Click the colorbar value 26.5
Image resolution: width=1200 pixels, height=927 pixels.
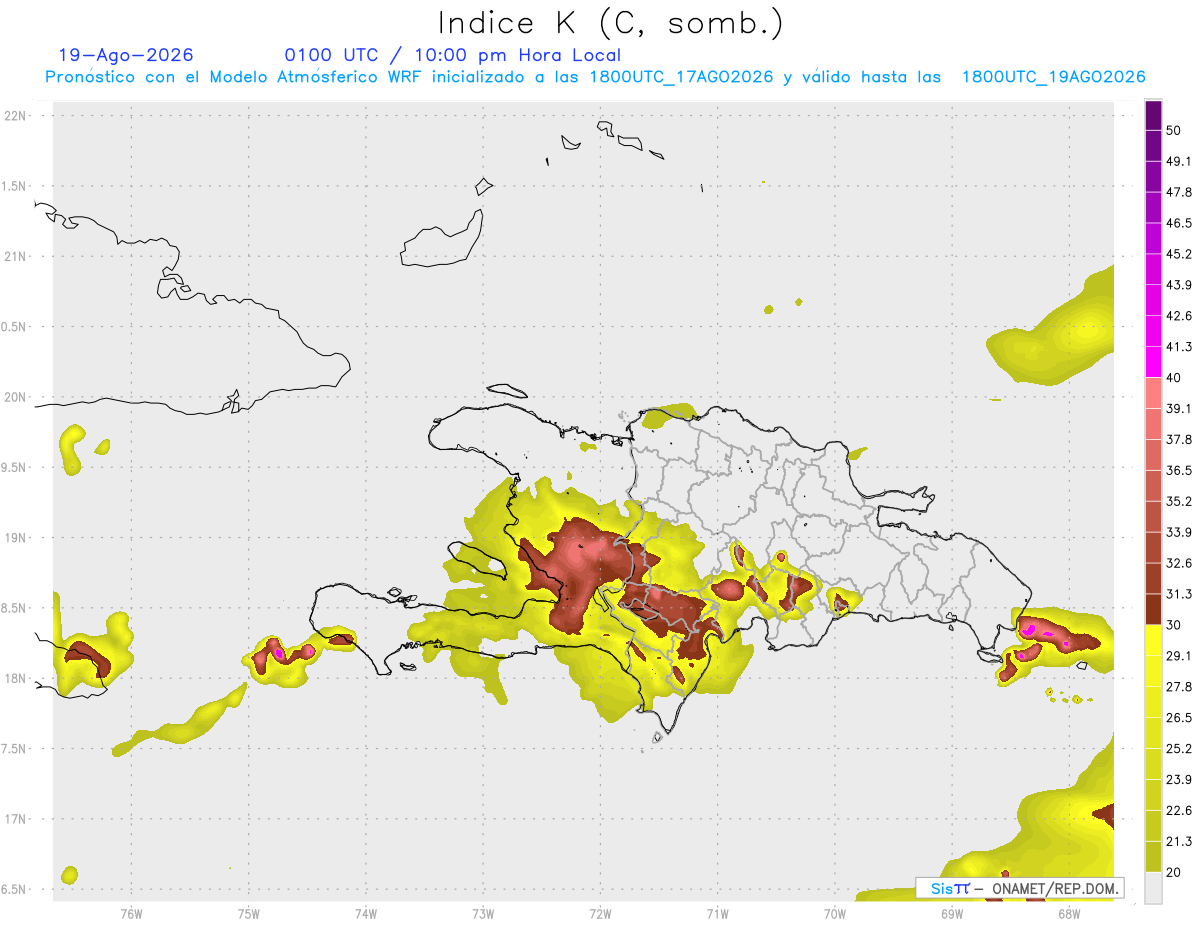pos(1179,718)
